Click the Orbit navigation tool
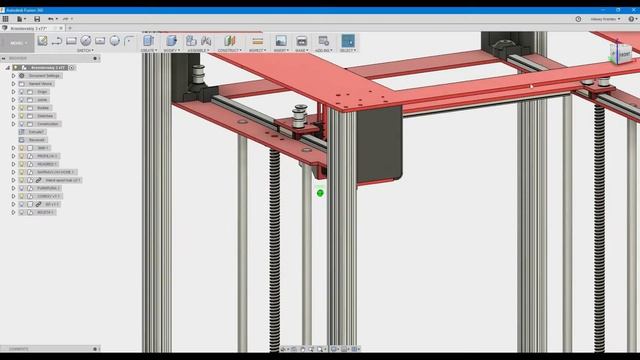 (283, 349)
